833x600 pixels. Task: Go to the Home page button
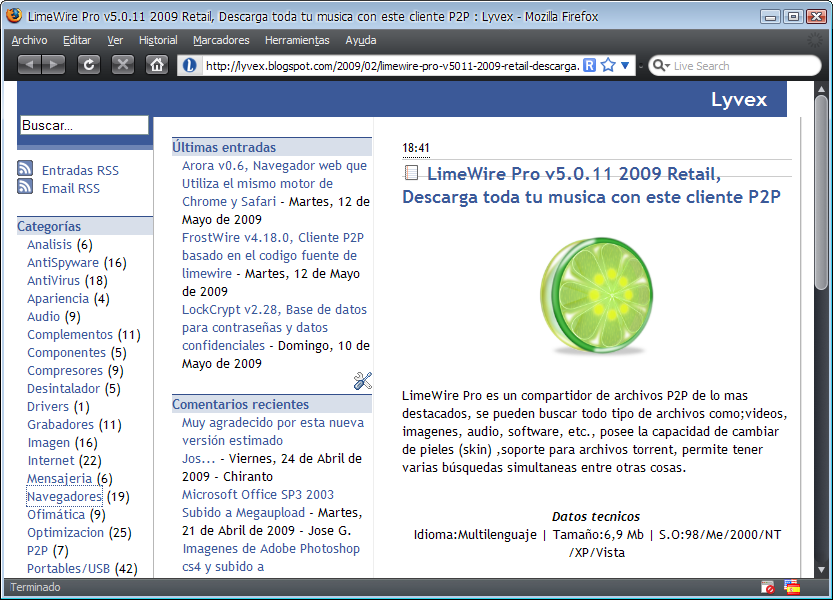pyautogui.click(x=156, y=65)
